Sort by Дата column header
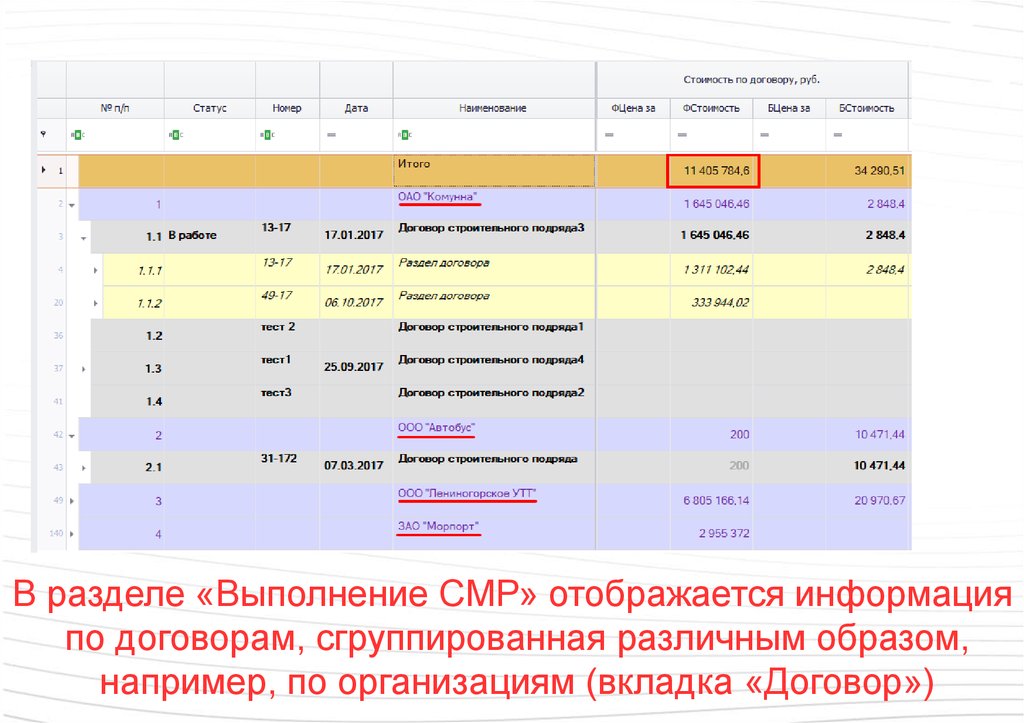This screenshot has width=1024, height=723. pyautogui.click(x=356, y=108)
